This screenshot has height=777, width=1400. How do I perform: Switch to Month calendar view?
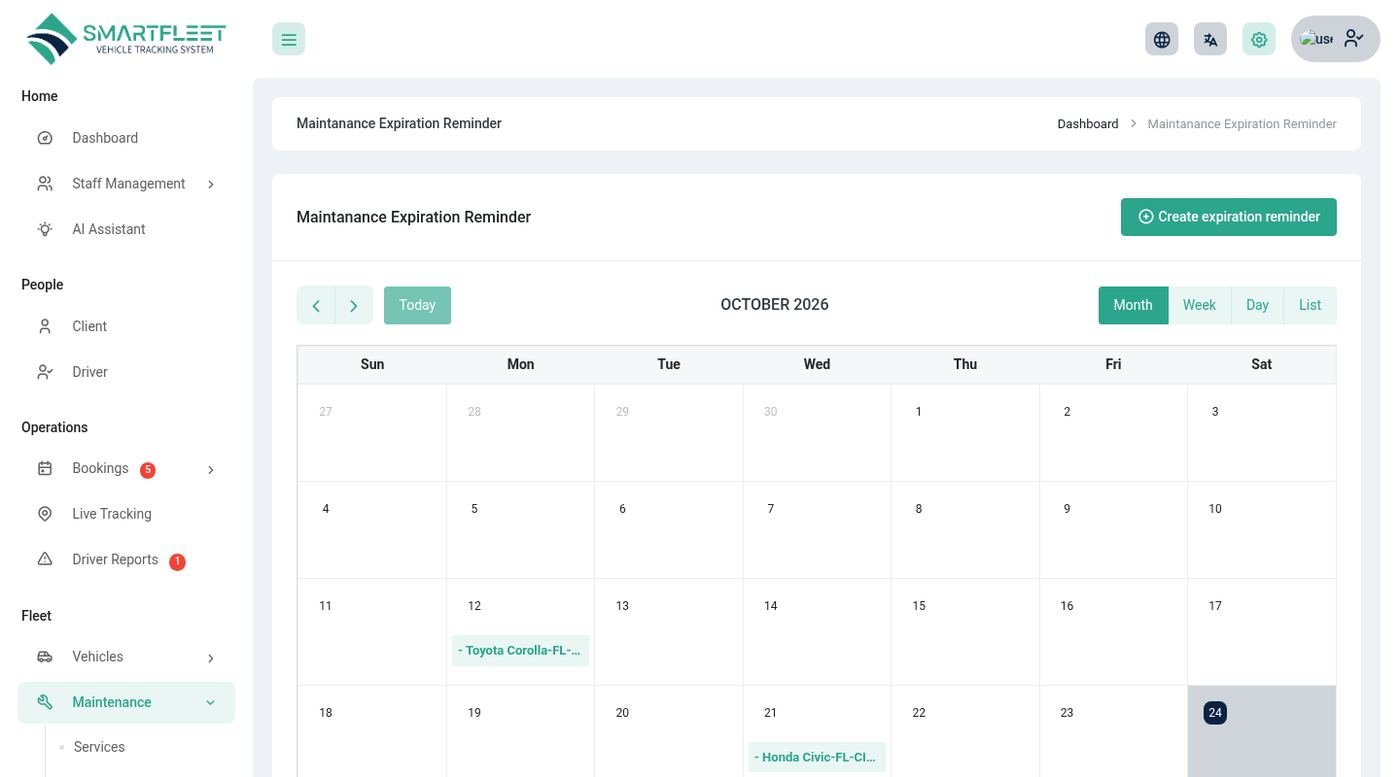[1133, 305]
